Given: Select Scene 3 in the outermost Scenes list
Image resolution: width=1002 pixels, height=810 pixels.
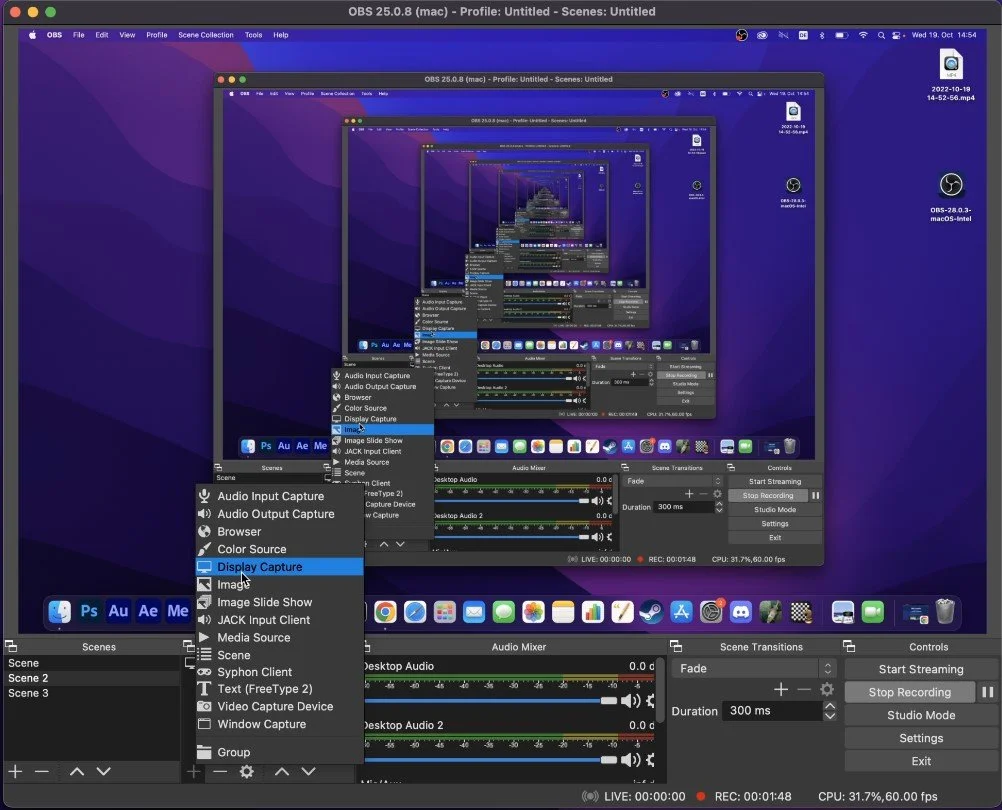Looking at the screenshot, I should click(x=92, y=693).
